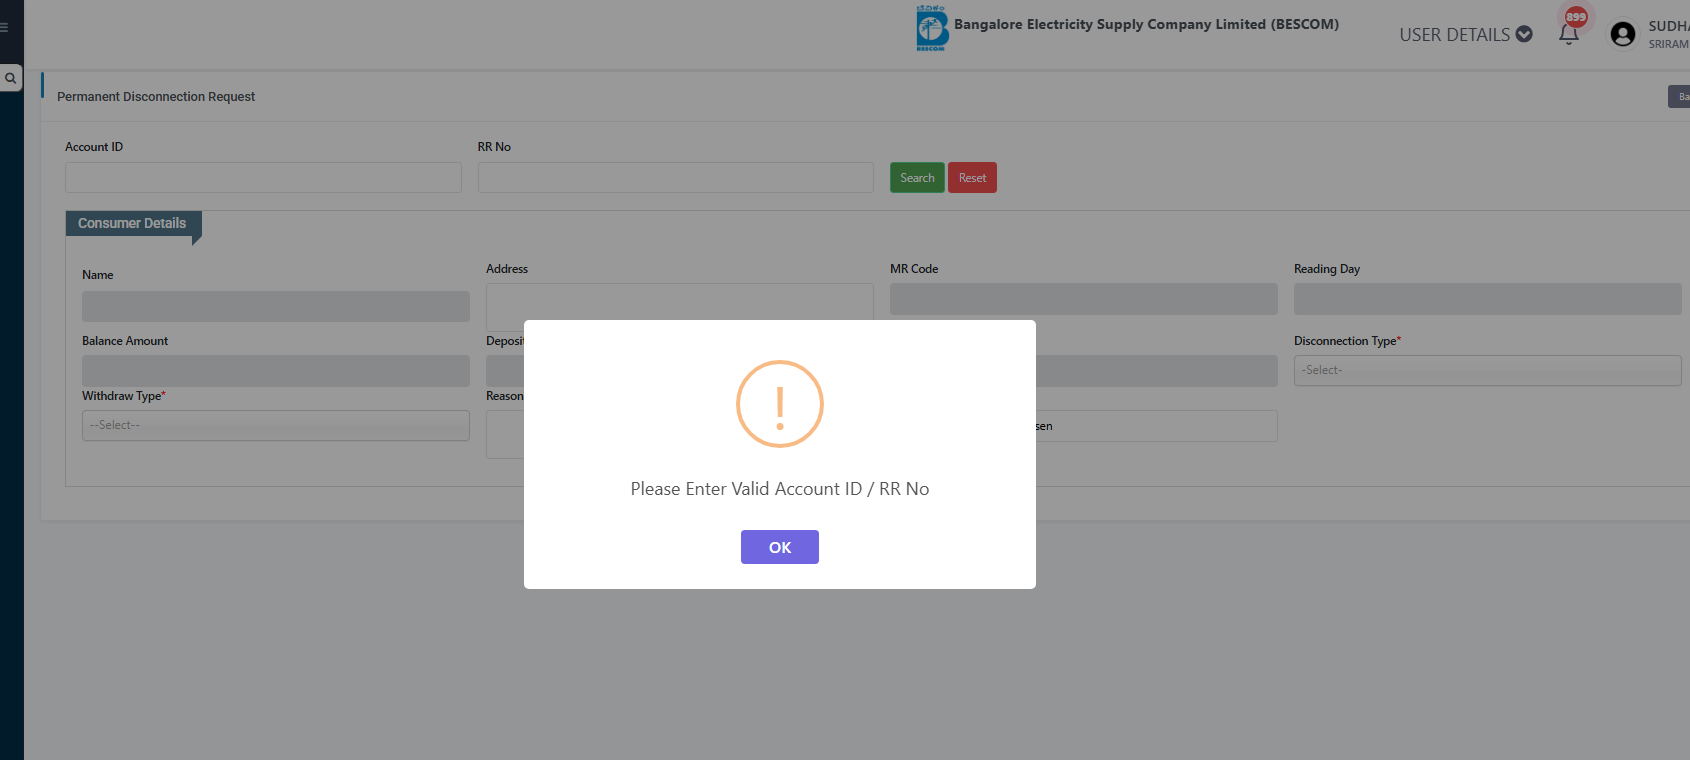Open the user profile avatar
The image size is (1690, 760).
[x=1622, y=34]
